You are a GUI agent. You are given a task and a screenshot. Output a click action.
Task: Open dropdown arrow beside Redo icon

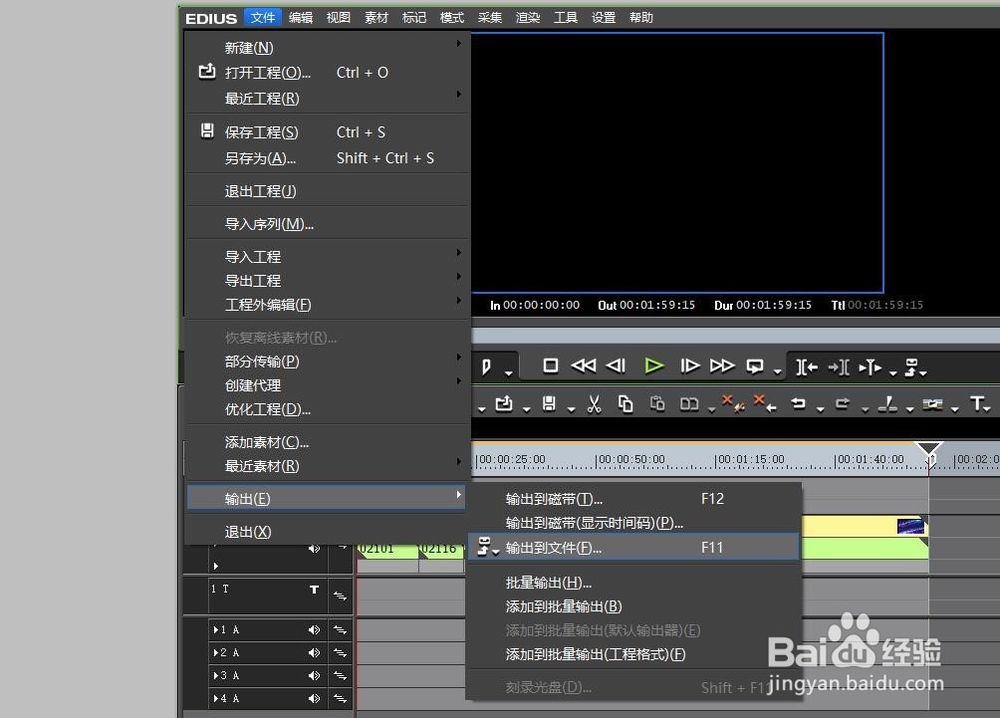(x=865, y=409)
